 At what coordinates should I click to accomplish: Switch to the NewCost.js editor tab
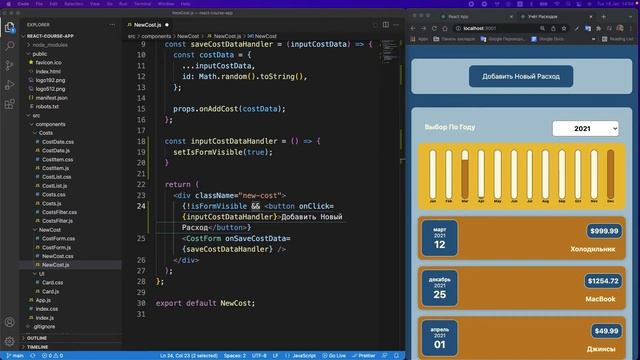tap(148, 24)
